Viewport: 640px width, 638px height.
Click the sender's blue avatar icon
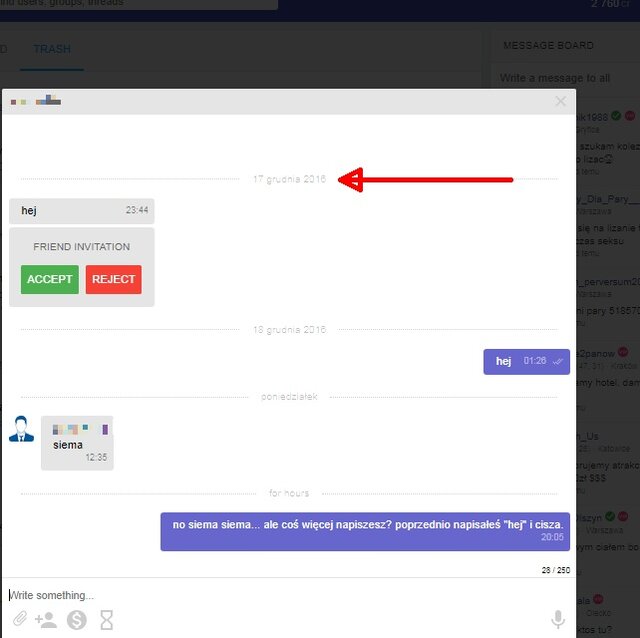coord(21,429)
